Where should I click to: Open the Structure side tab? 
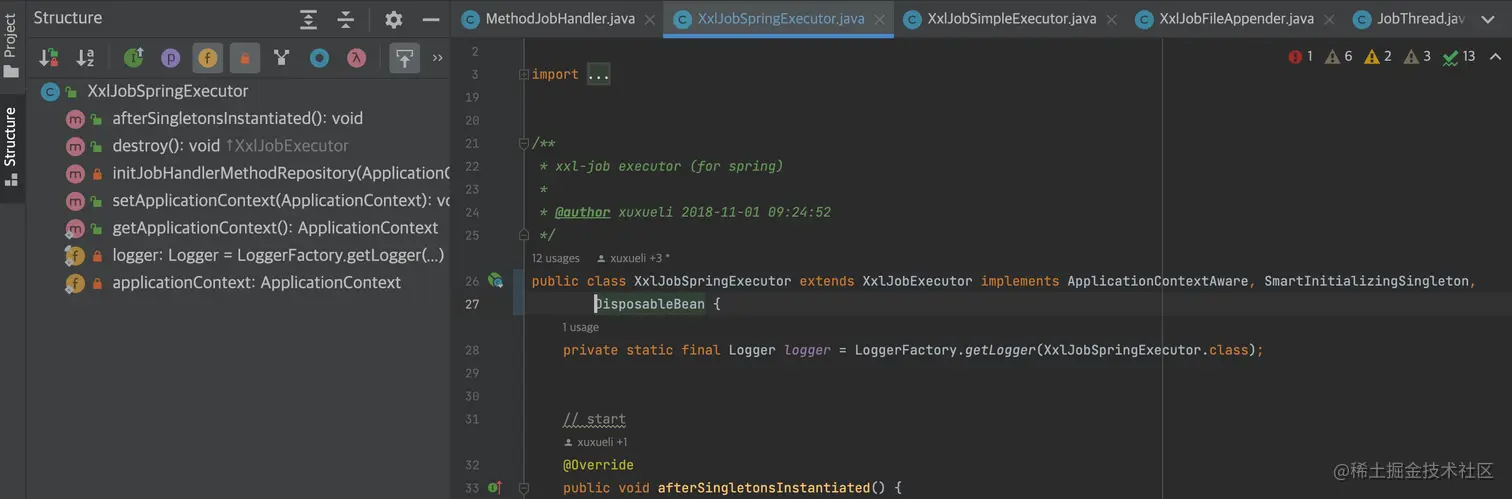click(x=11, y=147)
